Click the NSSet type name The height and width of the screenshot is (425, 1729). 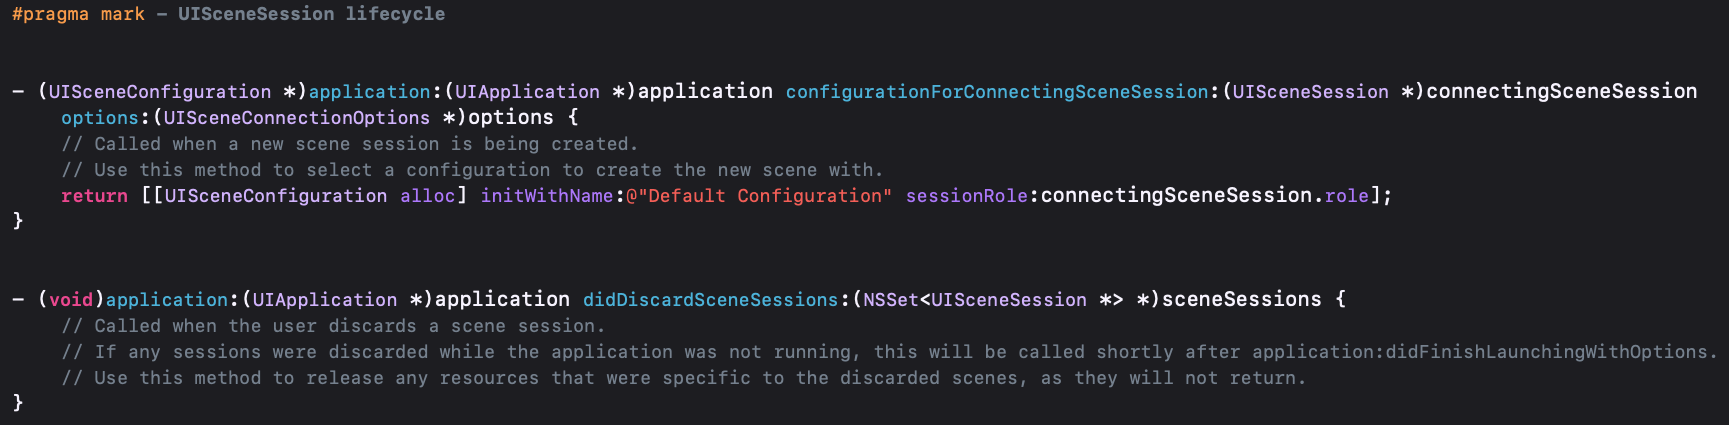coord(890,300)
